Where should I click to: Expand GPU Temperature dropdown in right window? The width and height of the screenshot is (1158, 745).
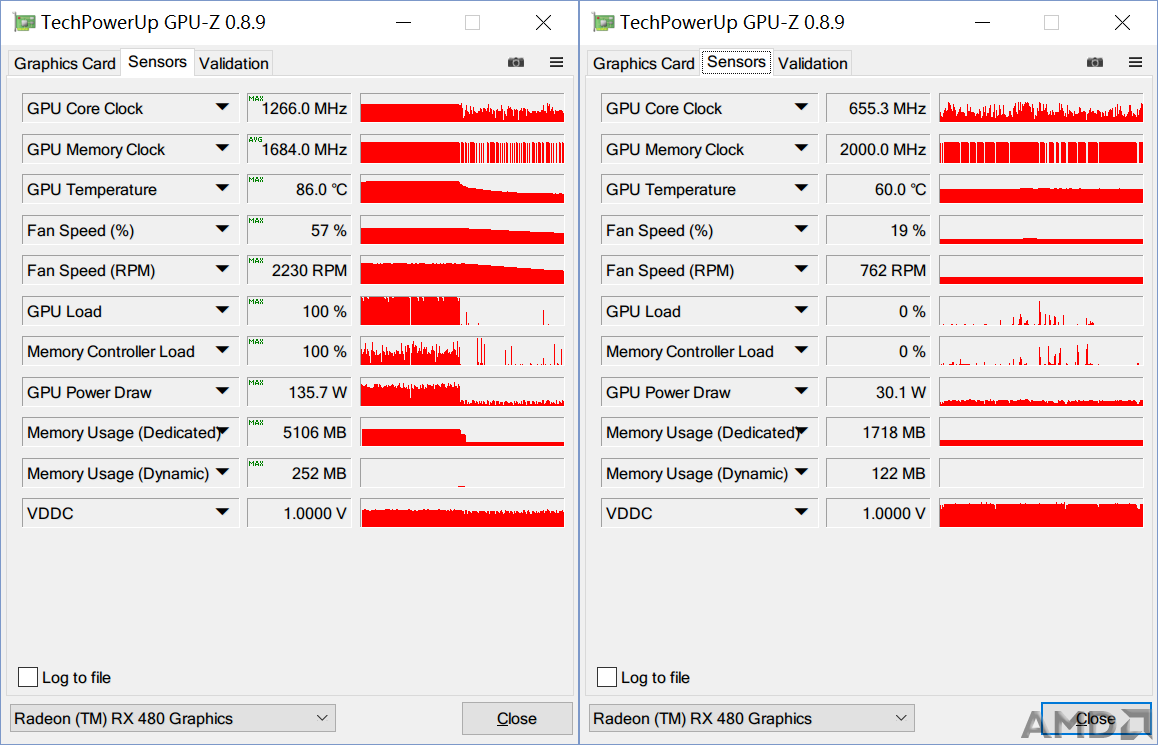tap(801, 189)
